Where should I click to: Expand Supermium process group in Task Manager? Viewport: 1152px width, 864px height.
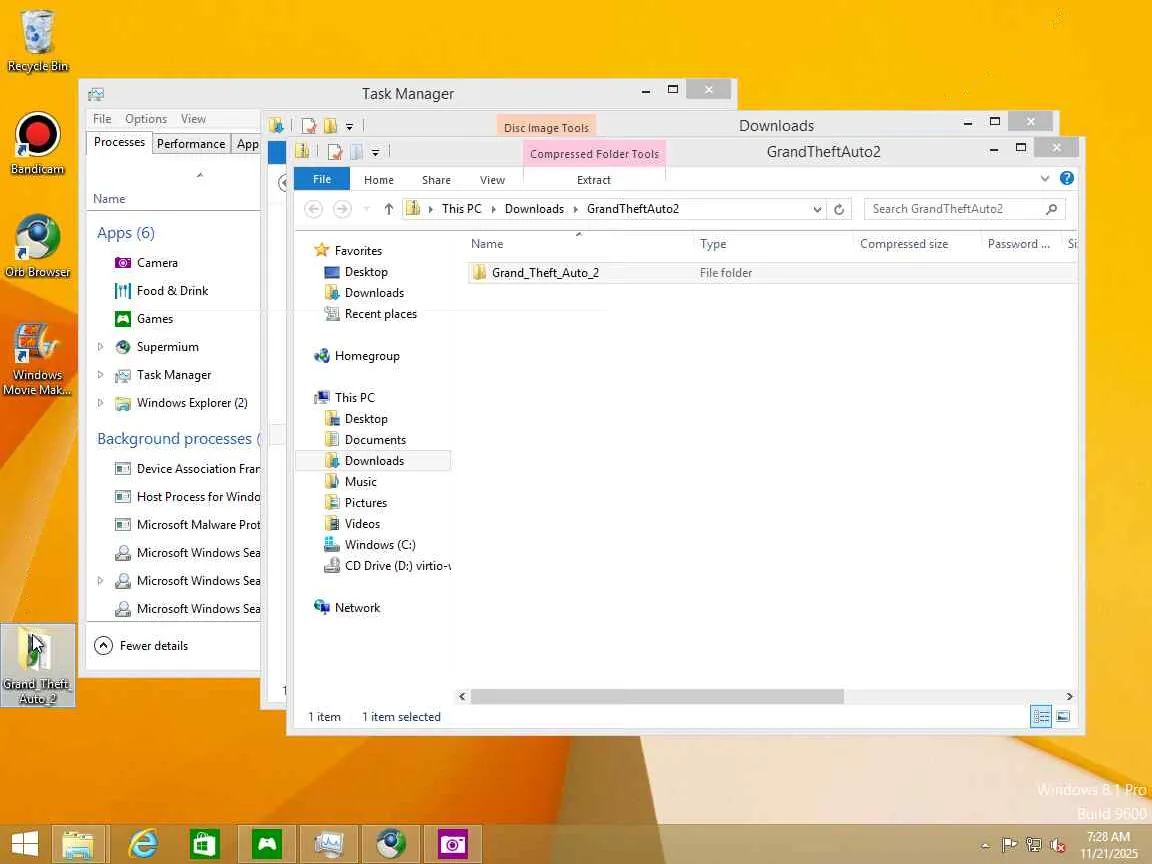point(101,347)
